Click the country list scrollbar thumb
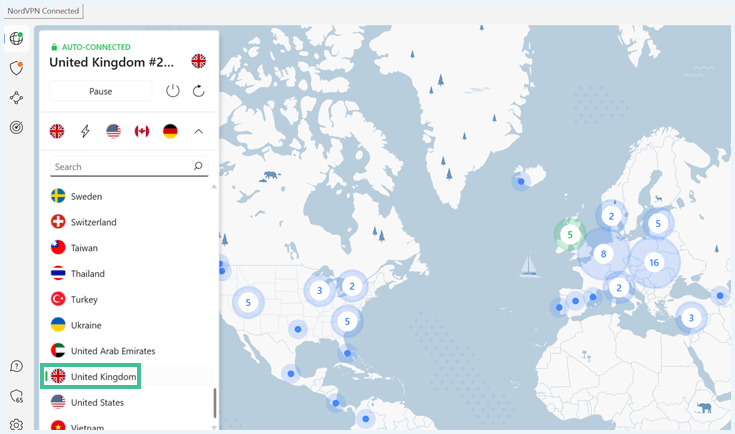This screenshot has width=735, height=434. (215, 403)
